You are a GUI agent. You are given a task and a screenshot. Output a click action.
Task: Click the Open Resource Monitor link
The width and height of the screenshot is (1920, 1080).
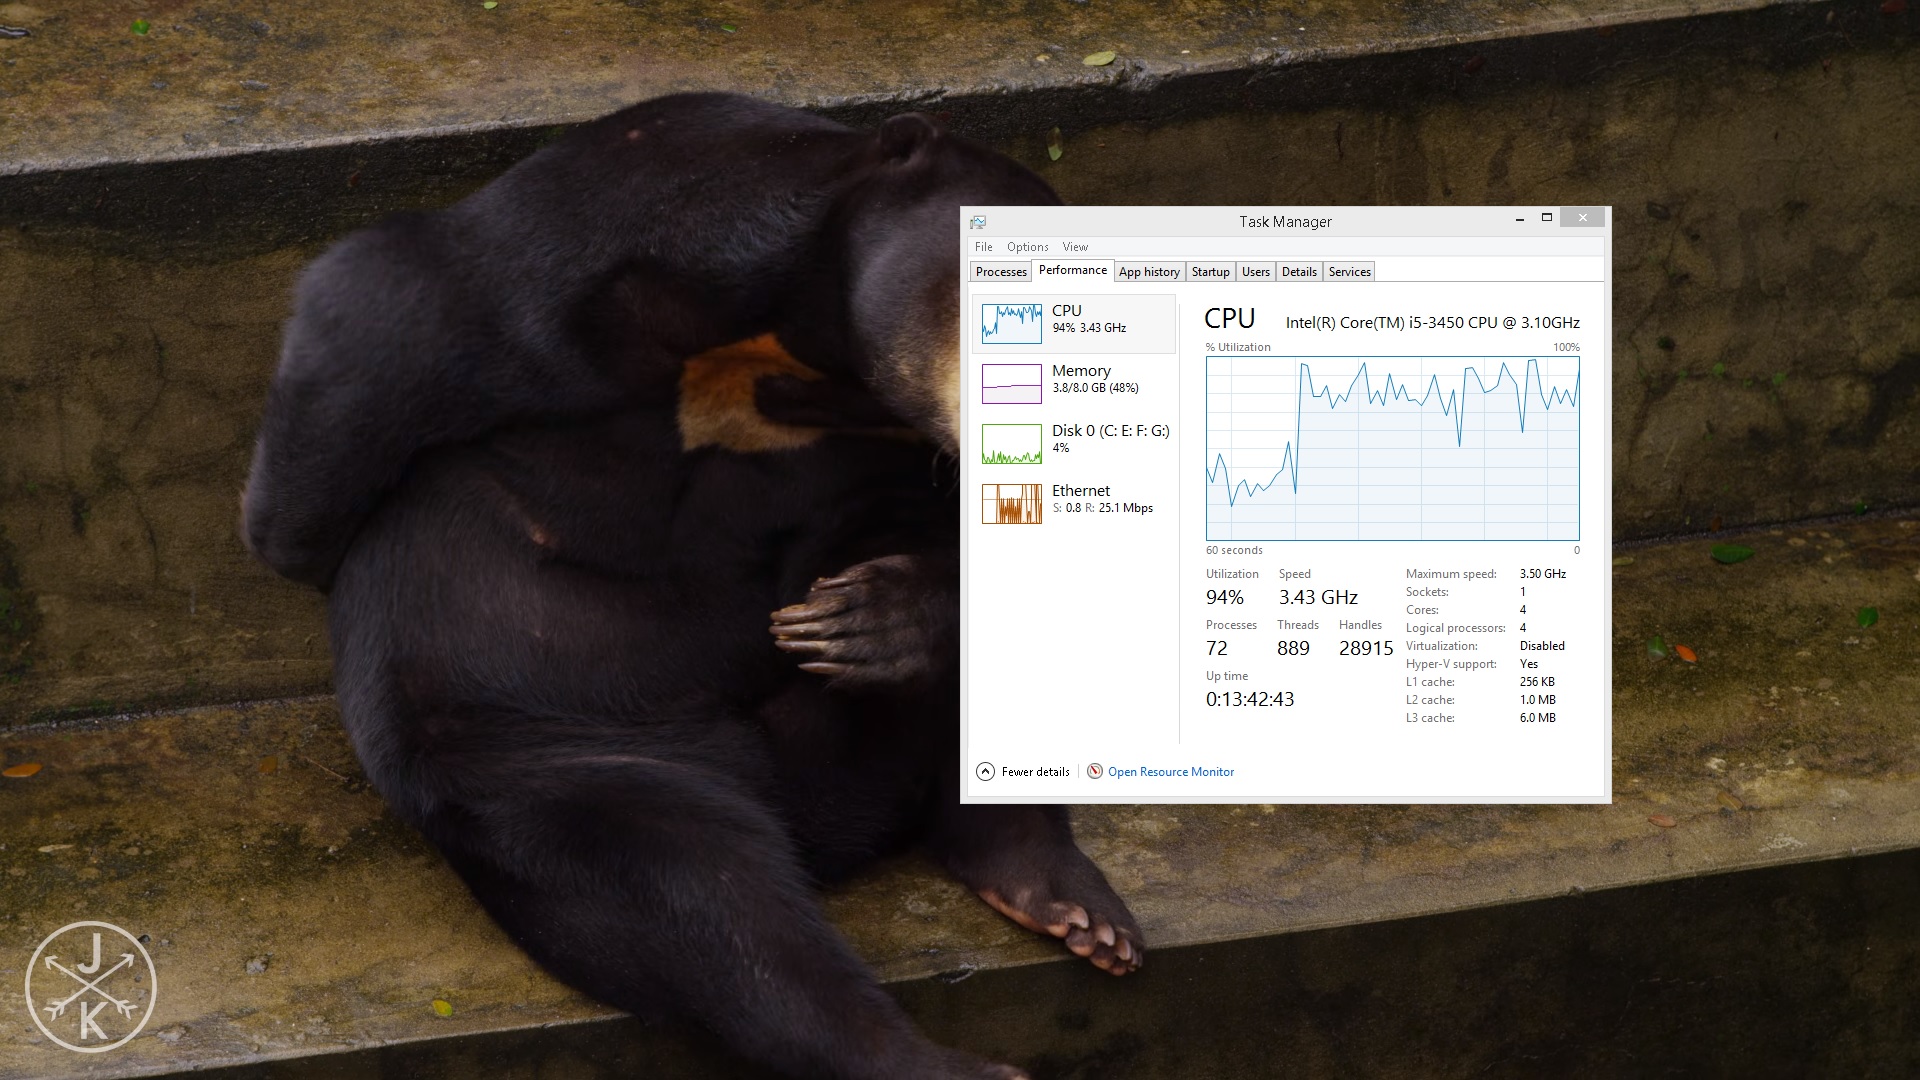coord(1171,772)
